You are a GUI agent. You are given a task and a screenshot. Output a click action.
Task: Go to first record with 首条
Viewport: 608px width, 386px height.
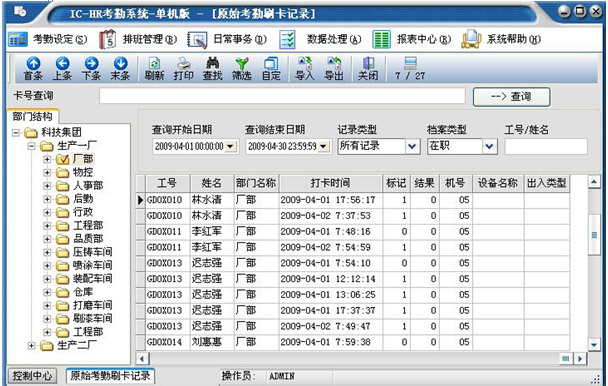(x=33, y=69)
